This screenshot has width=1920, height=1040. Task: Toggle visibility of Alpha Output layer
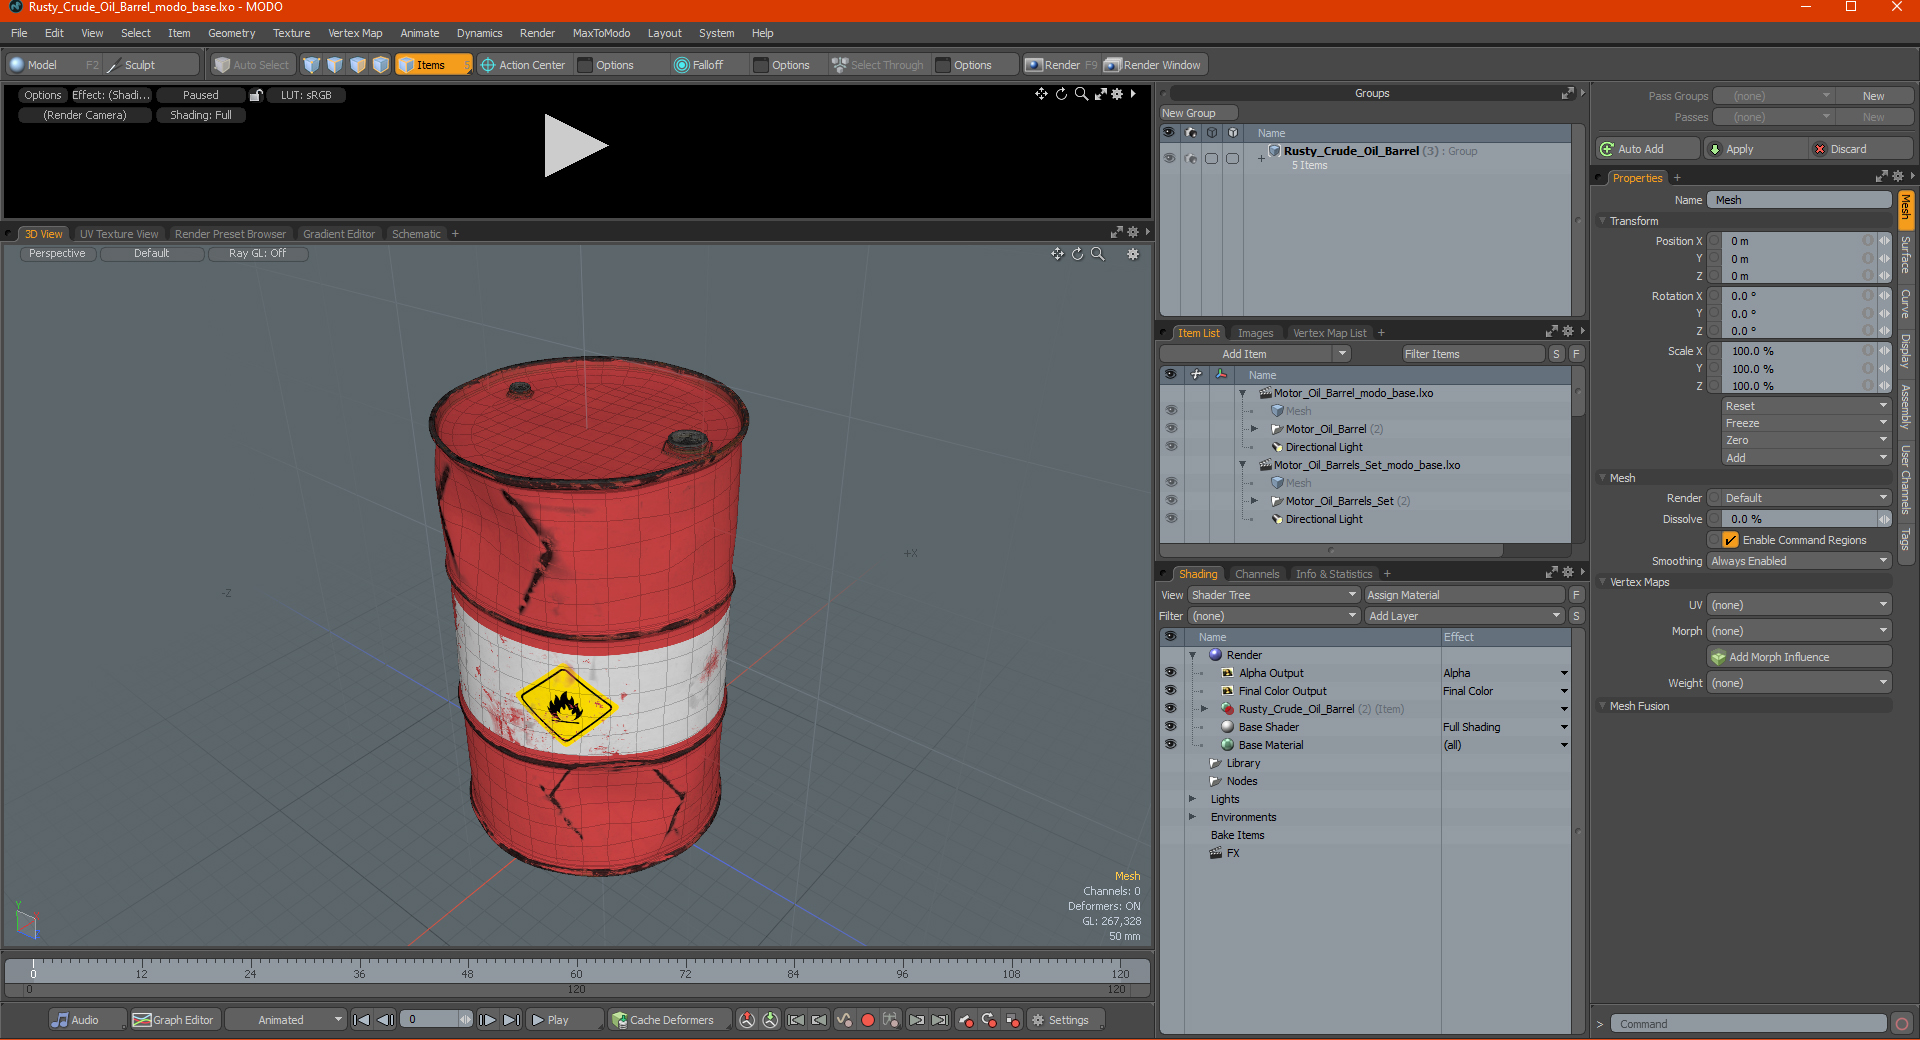1170,673
